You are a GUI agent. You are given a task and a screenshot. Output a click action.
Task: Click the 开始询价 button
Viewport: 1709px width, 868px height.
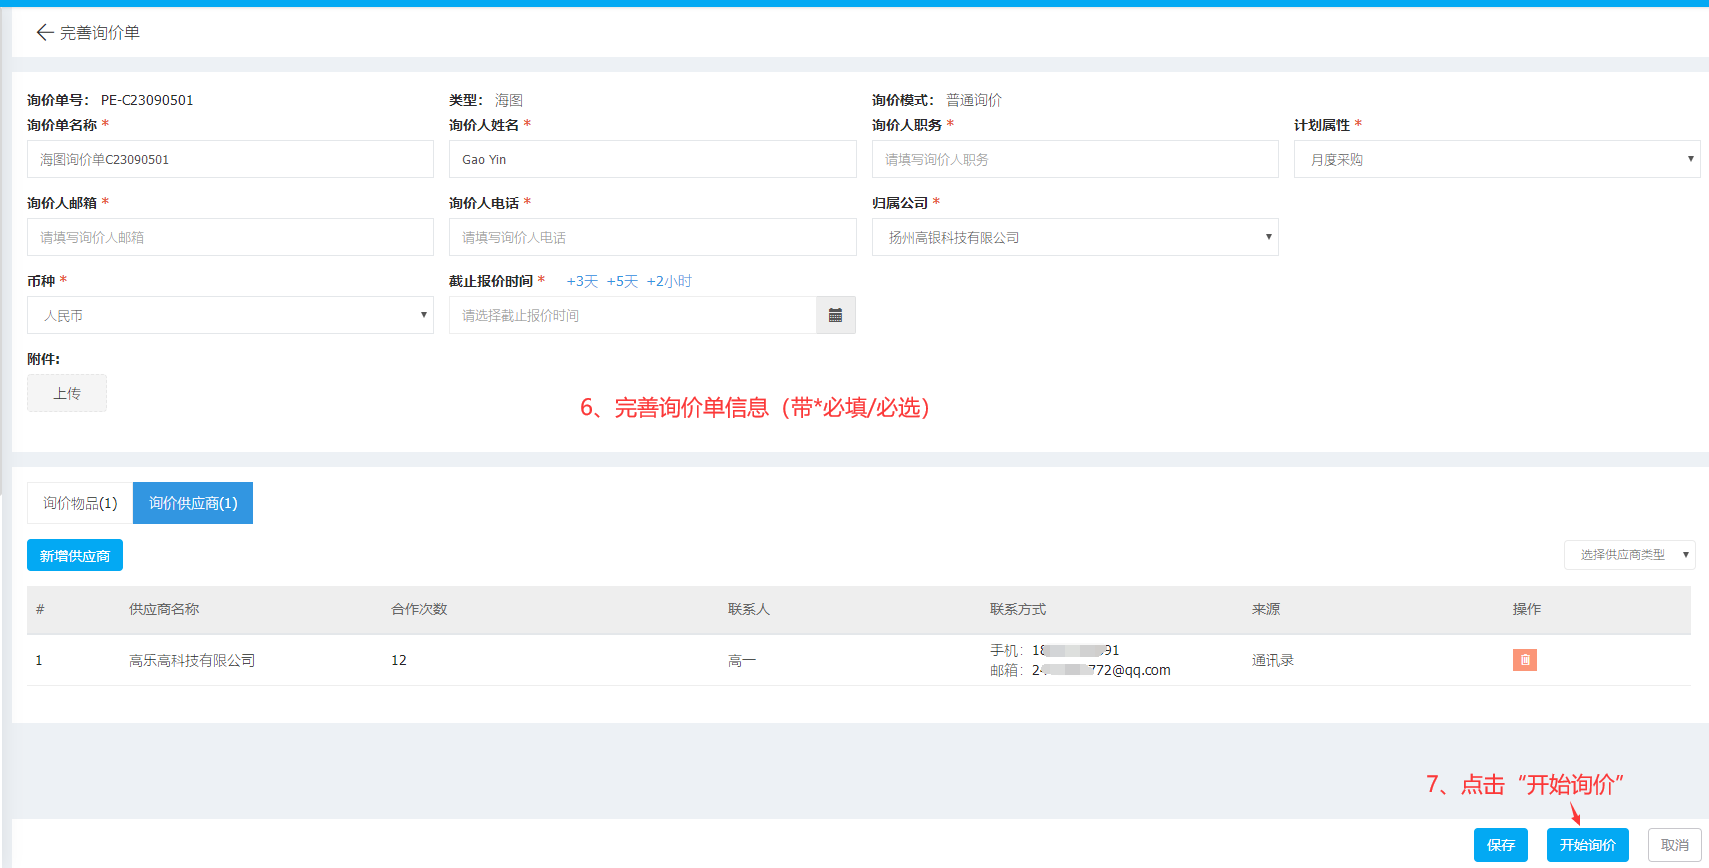1588,845
